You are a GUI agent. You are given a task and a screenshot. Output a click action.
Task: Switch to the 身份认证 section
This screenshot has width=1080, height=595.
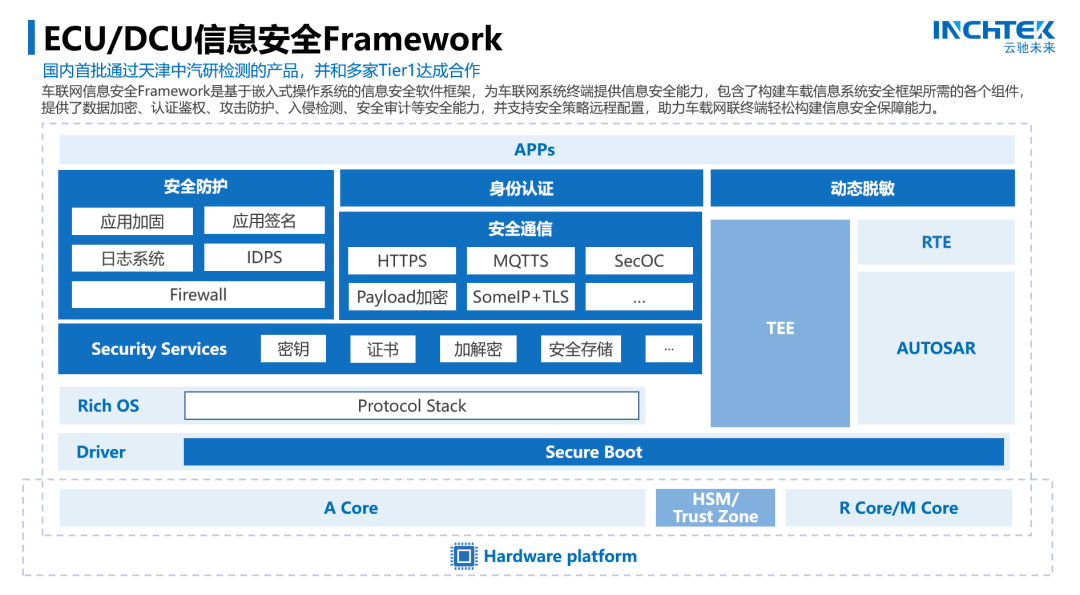pos(520,187)
